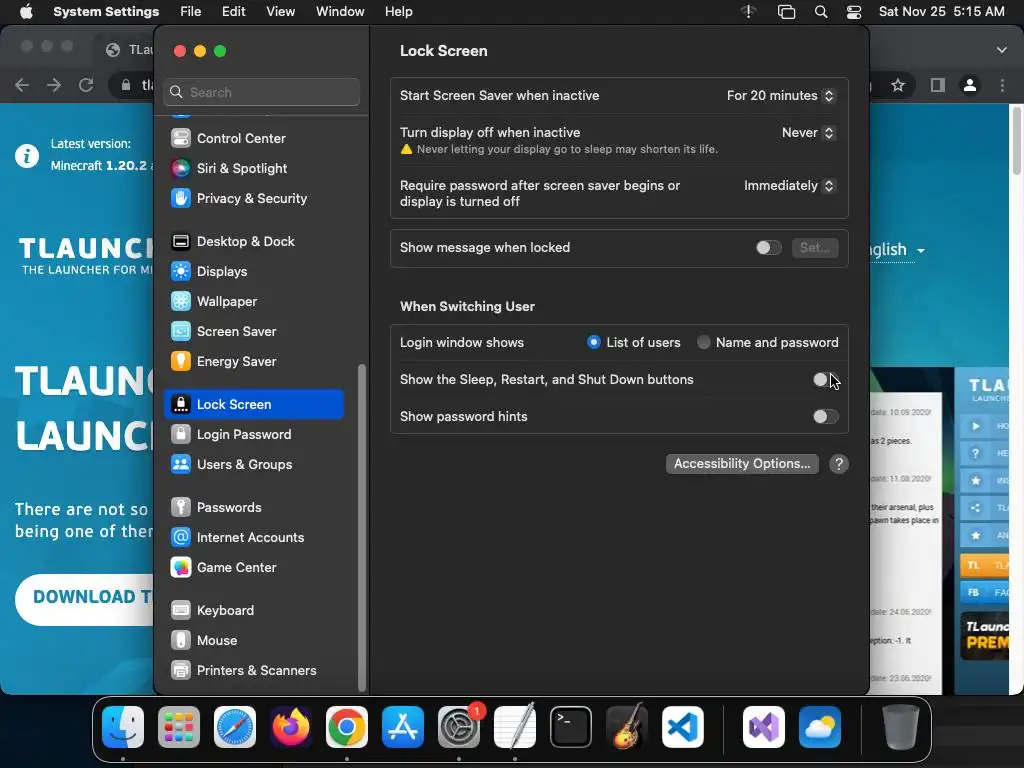Open language dropdown on TLauncher page

point(897,250)
